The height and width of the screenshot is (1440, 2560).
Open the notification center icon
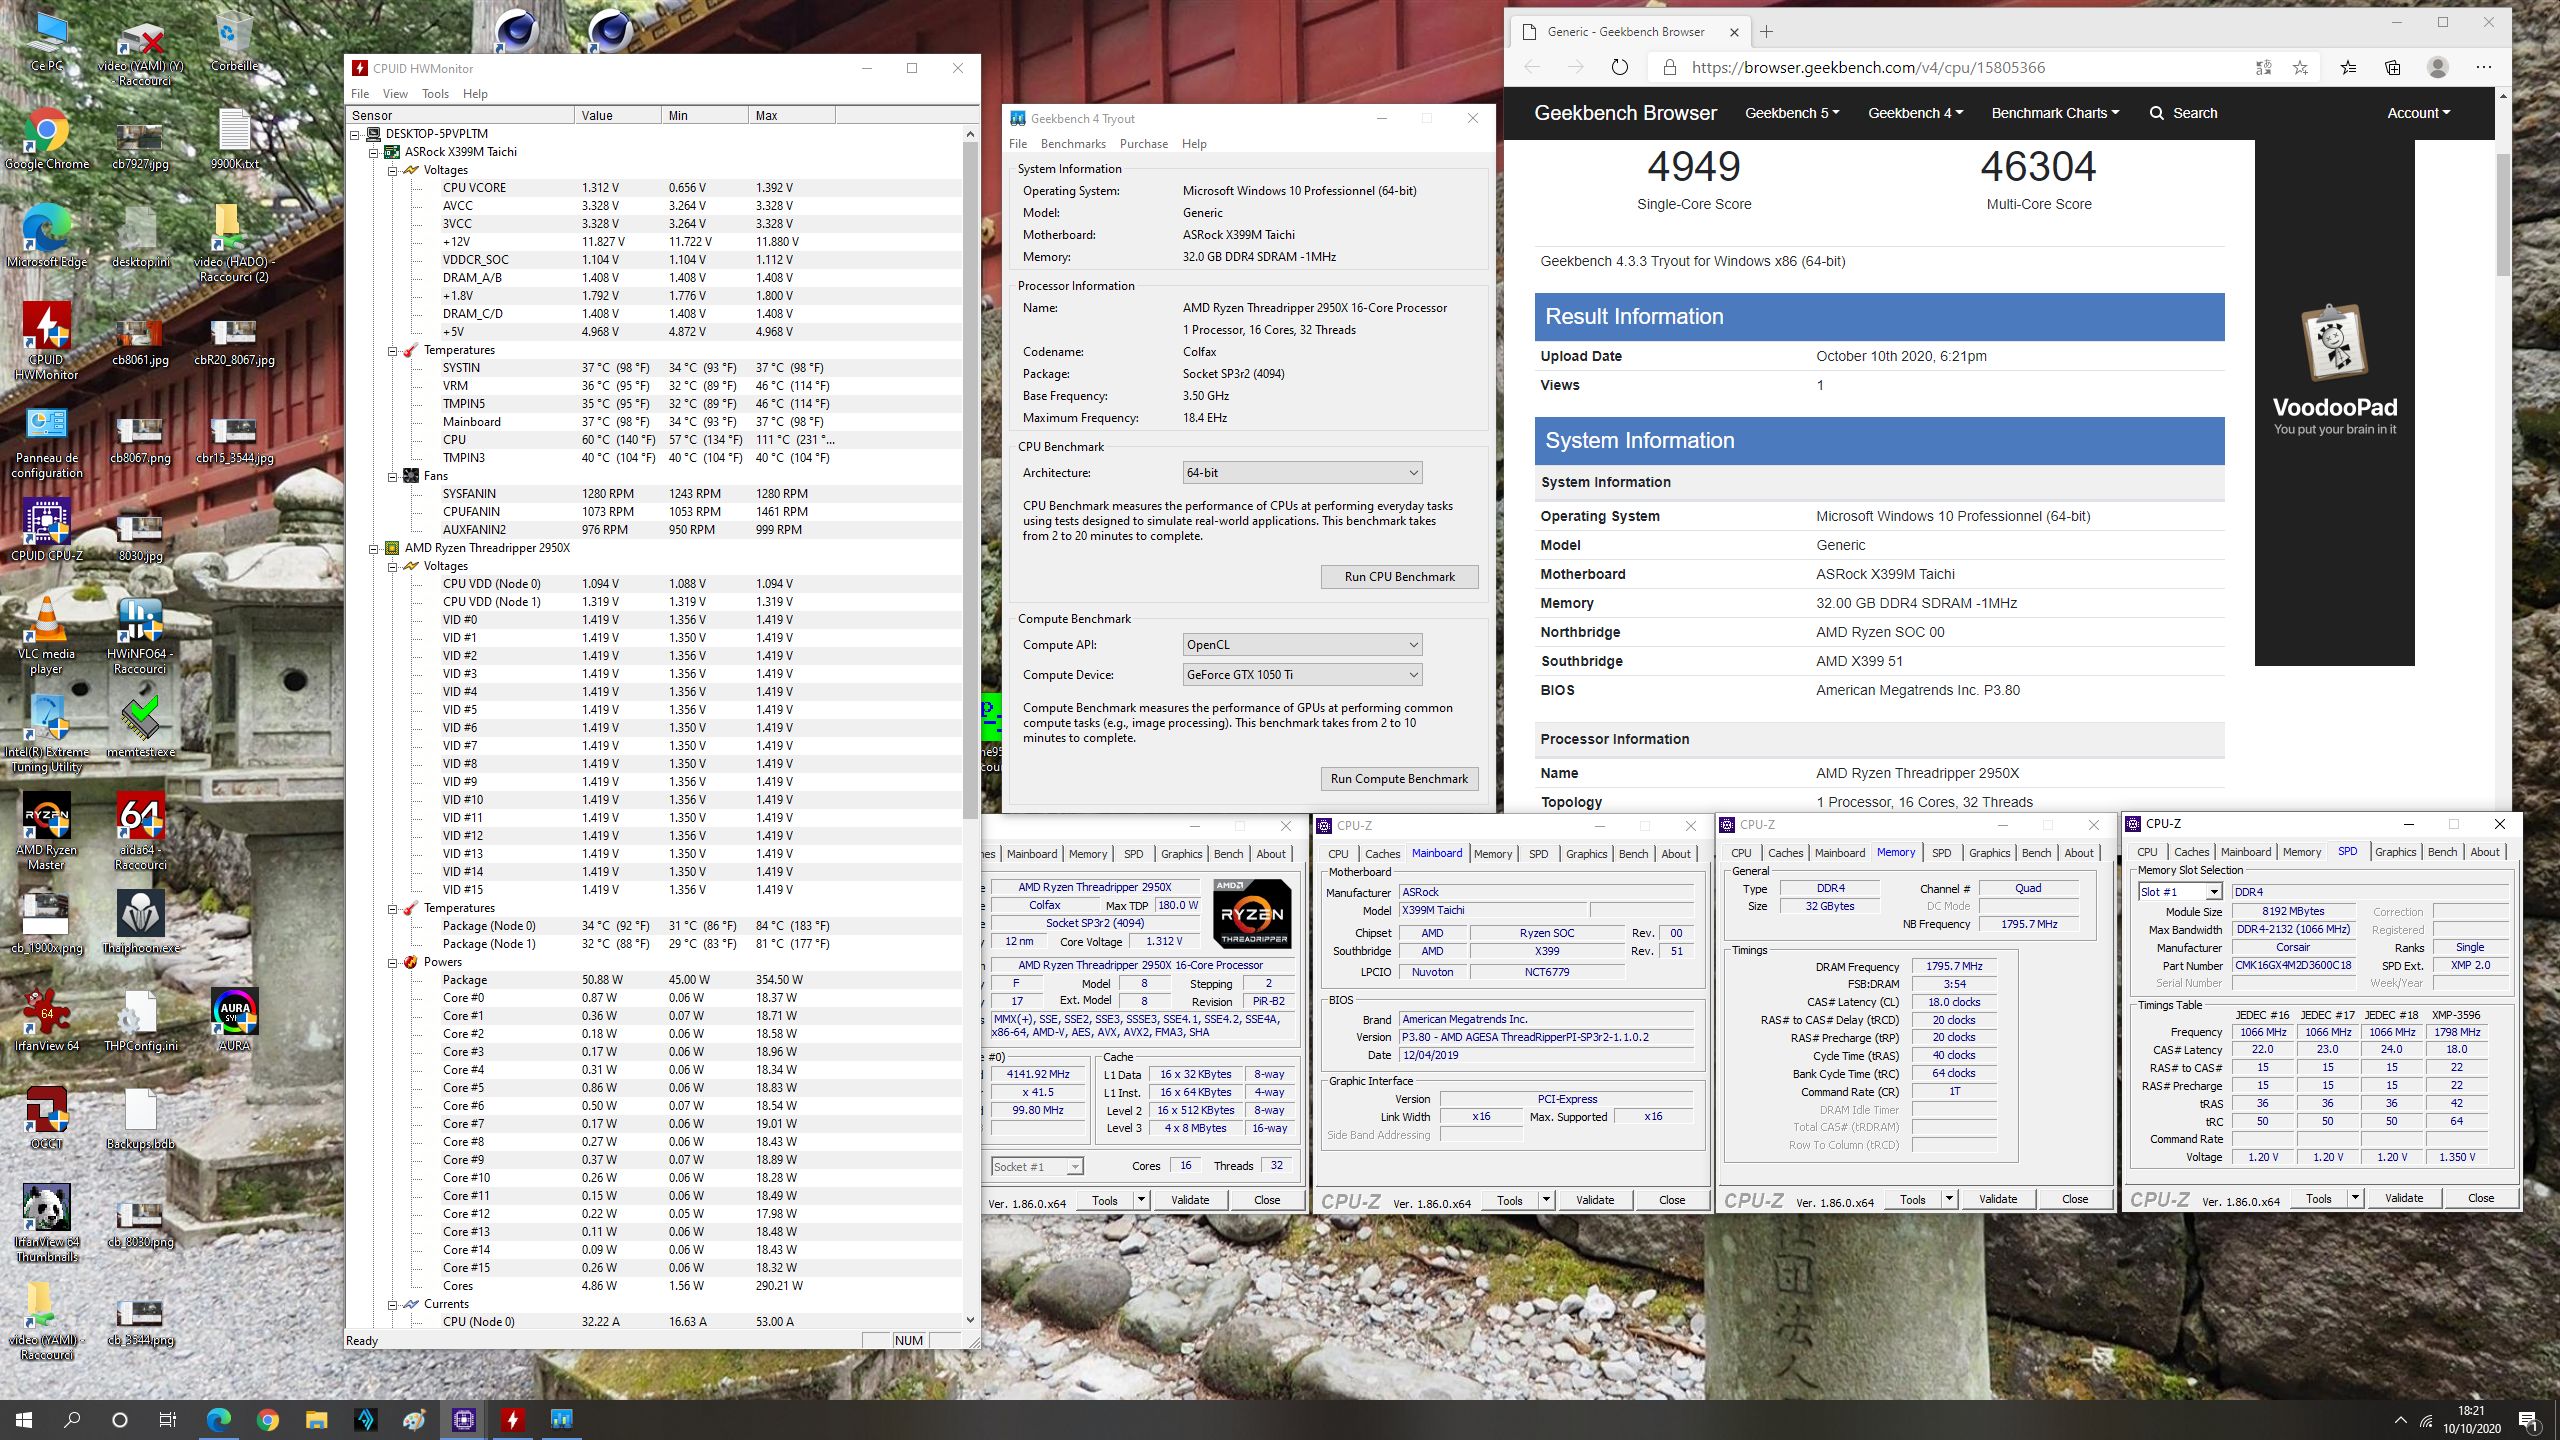[2528, 1420]
